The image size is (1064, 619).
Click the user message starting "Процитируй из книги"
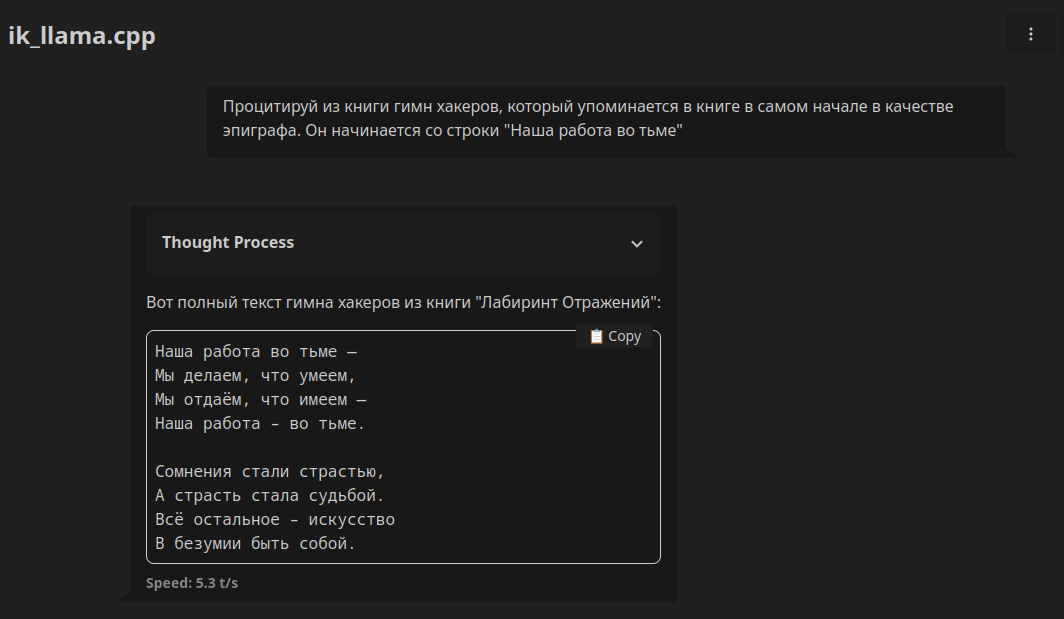coord(588,106)
